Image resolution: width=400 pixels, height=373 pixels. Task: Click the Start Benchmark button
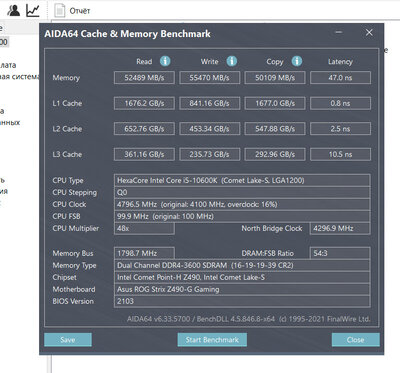212,340
